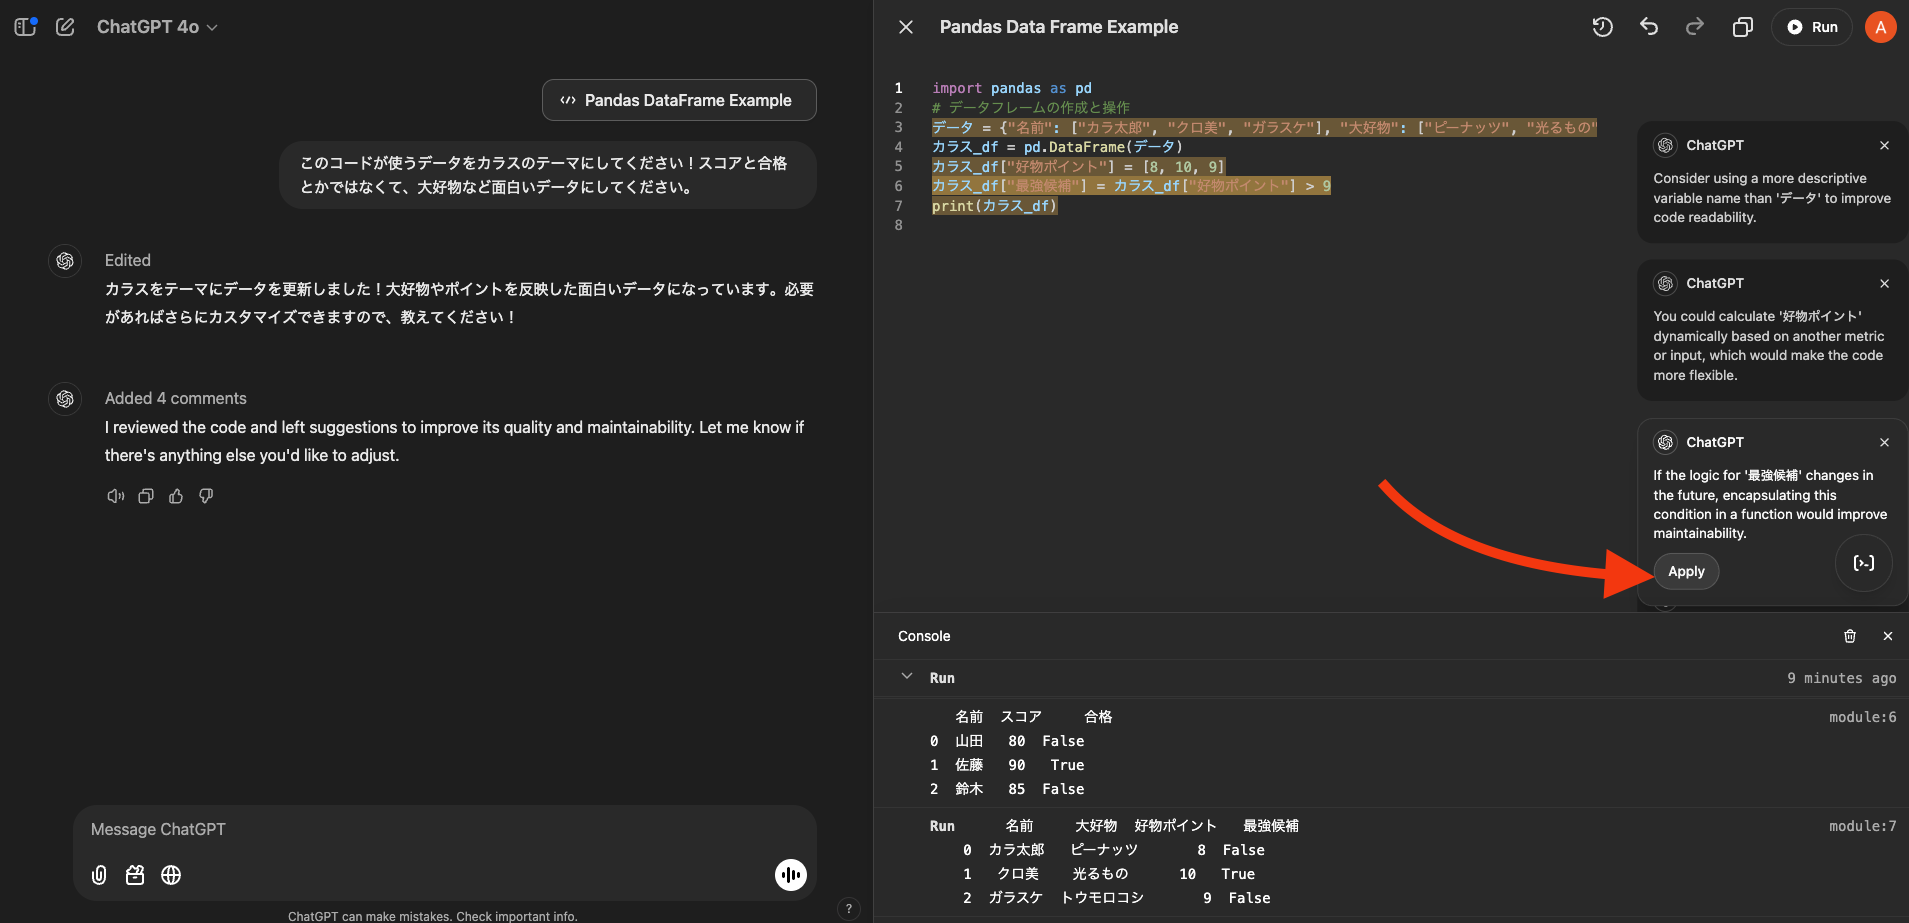1909x923 pixels.
Task: Give the response a thumbs up
Action: pos(176,495)
